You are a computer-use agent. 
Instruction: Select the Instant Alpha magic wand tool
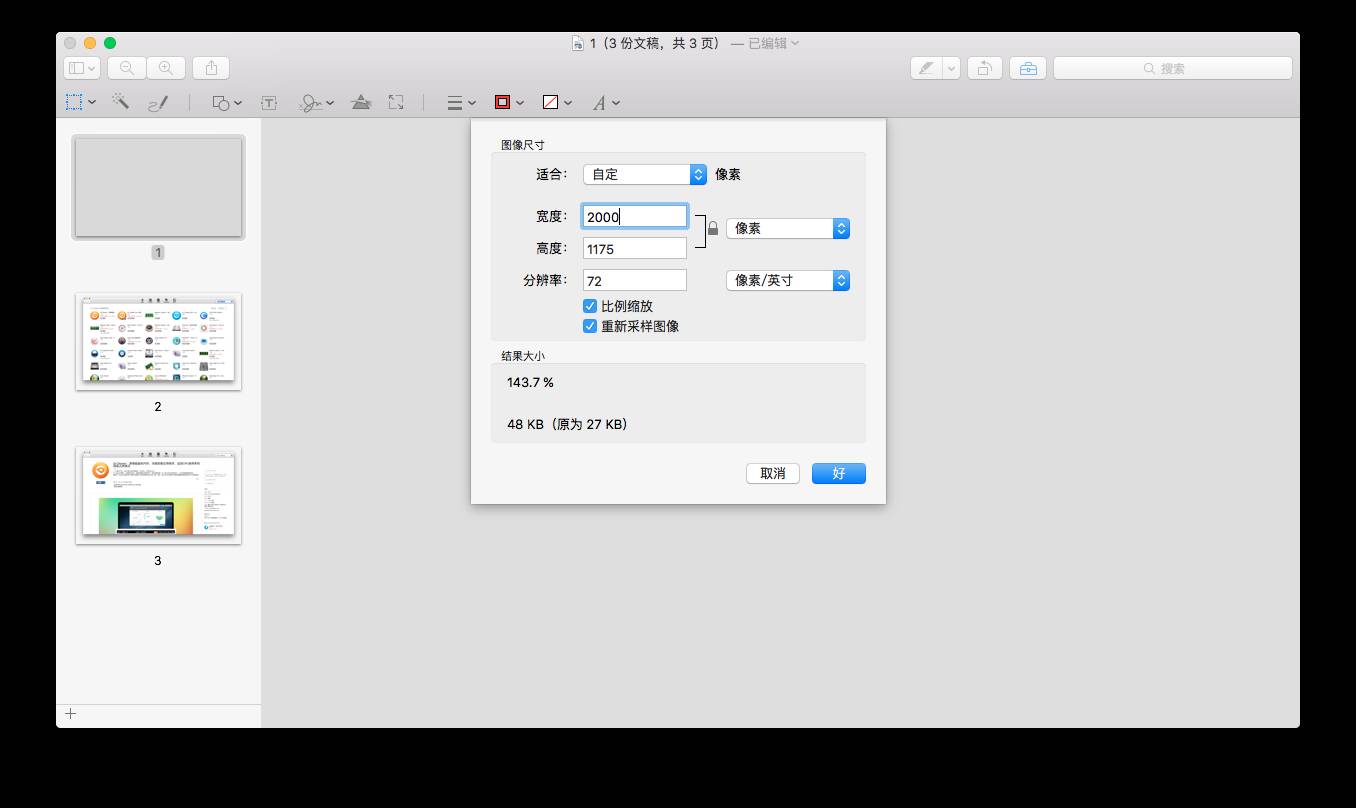coord(121,102)
